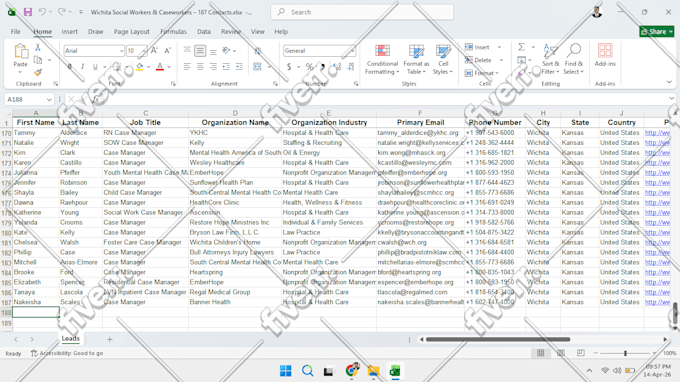
Task: Click the Paste clipboard icon
Action: point(20,51)
